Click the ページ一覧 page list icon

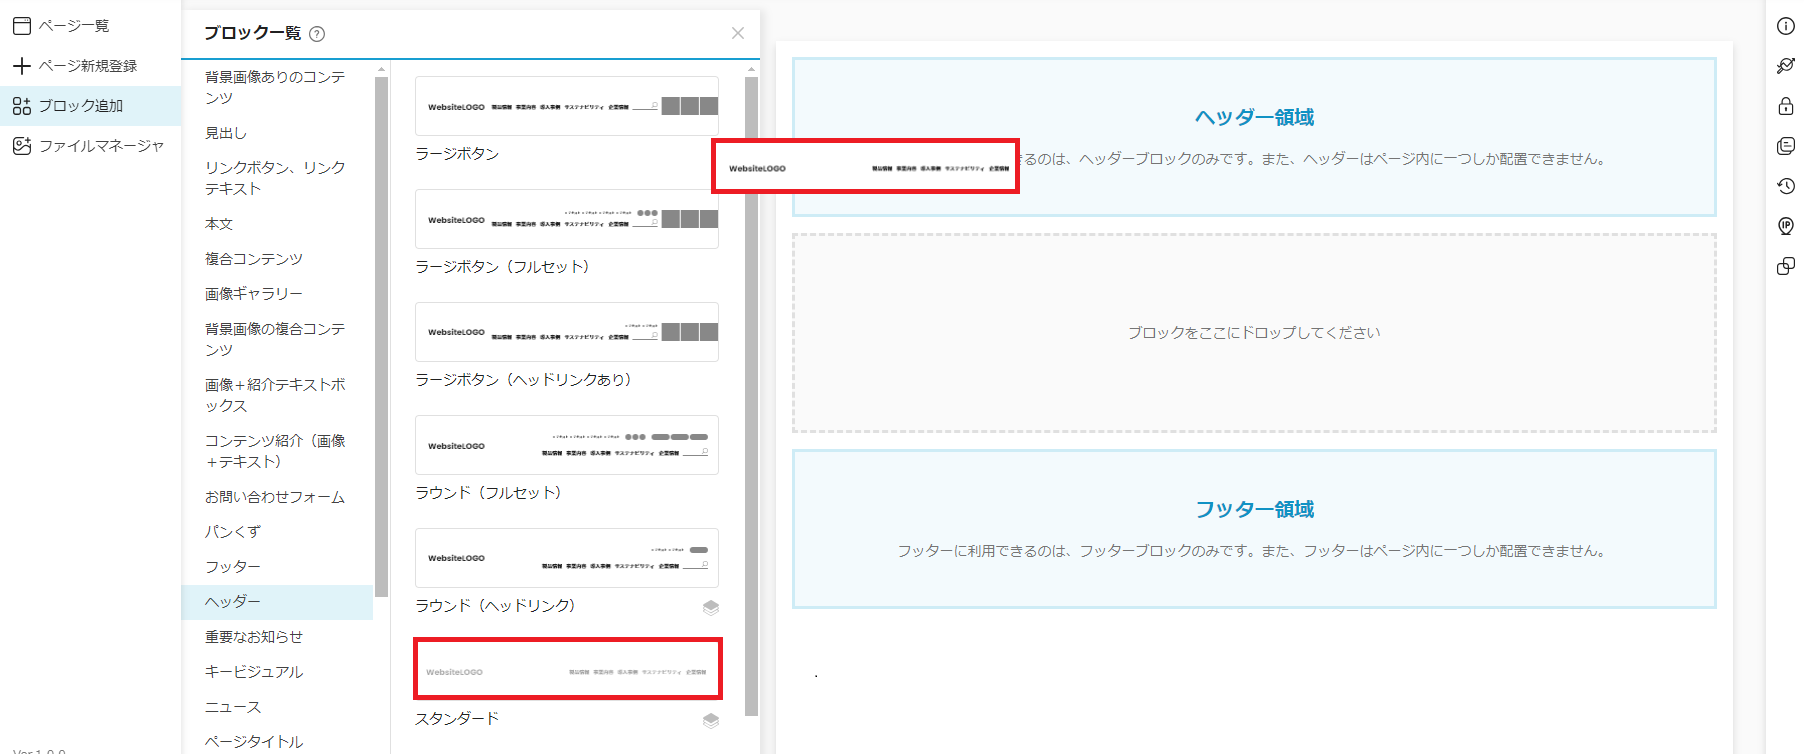[22, 26]
